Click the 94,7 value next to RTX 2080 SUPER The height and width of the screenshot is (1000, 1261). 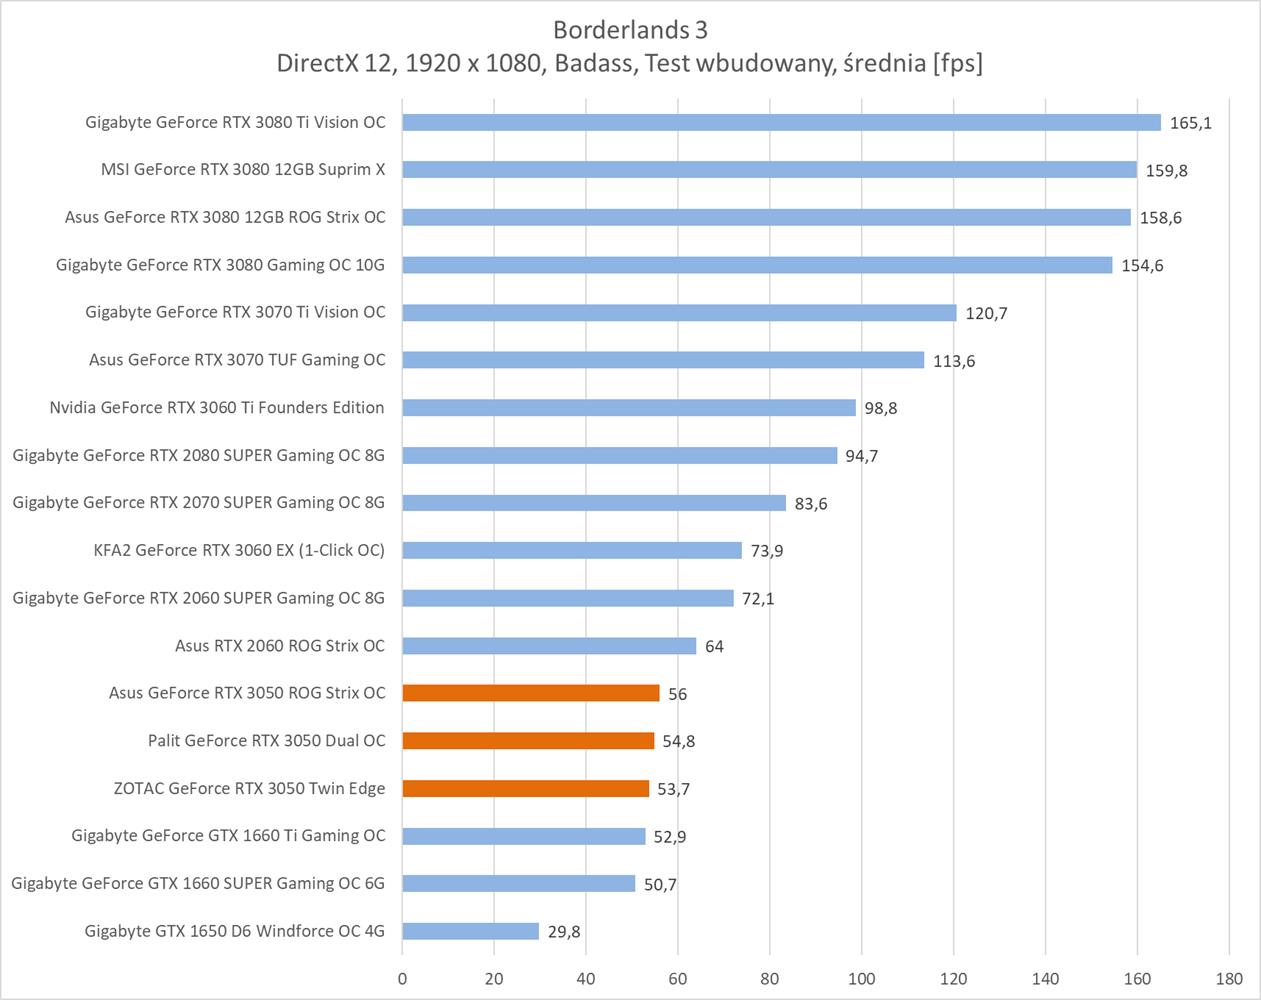coord(861,456)
